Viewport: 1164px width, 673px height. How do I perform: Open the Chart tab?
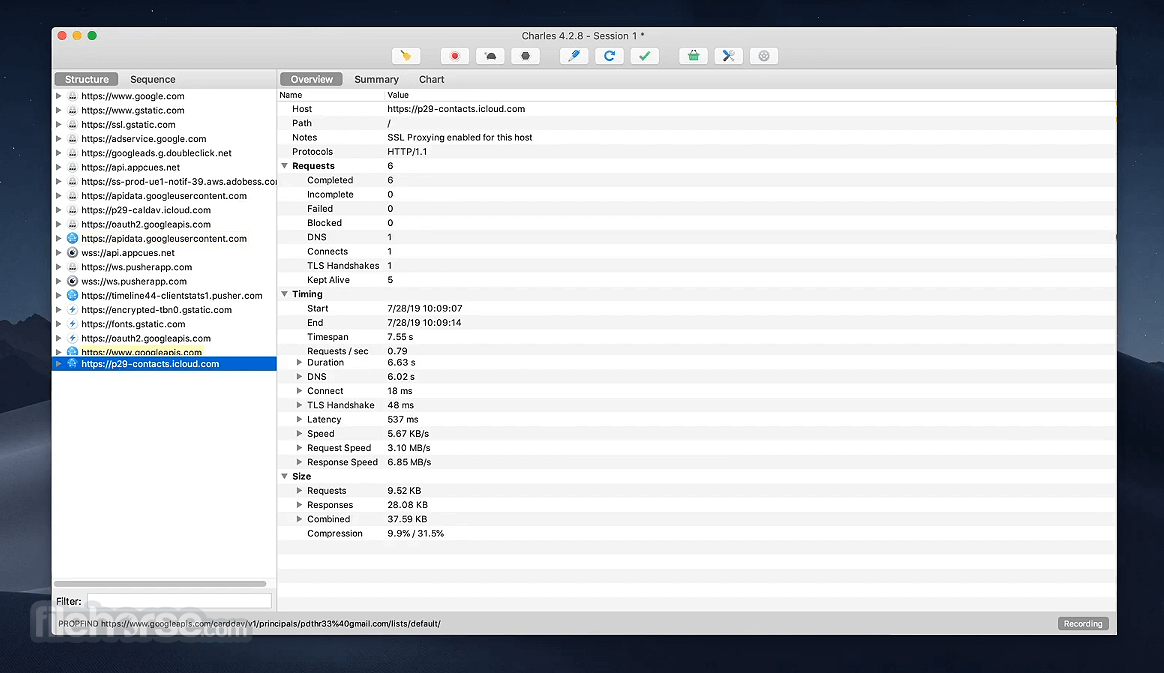pyautogui.click(x=431, y=79)
